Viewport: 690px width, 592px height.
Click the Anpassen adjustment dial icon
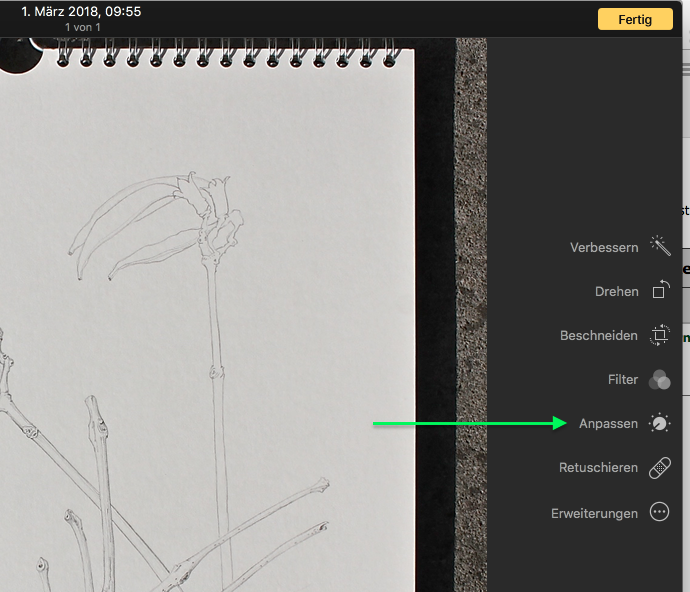pyautogui.click(x=659, y=424)
